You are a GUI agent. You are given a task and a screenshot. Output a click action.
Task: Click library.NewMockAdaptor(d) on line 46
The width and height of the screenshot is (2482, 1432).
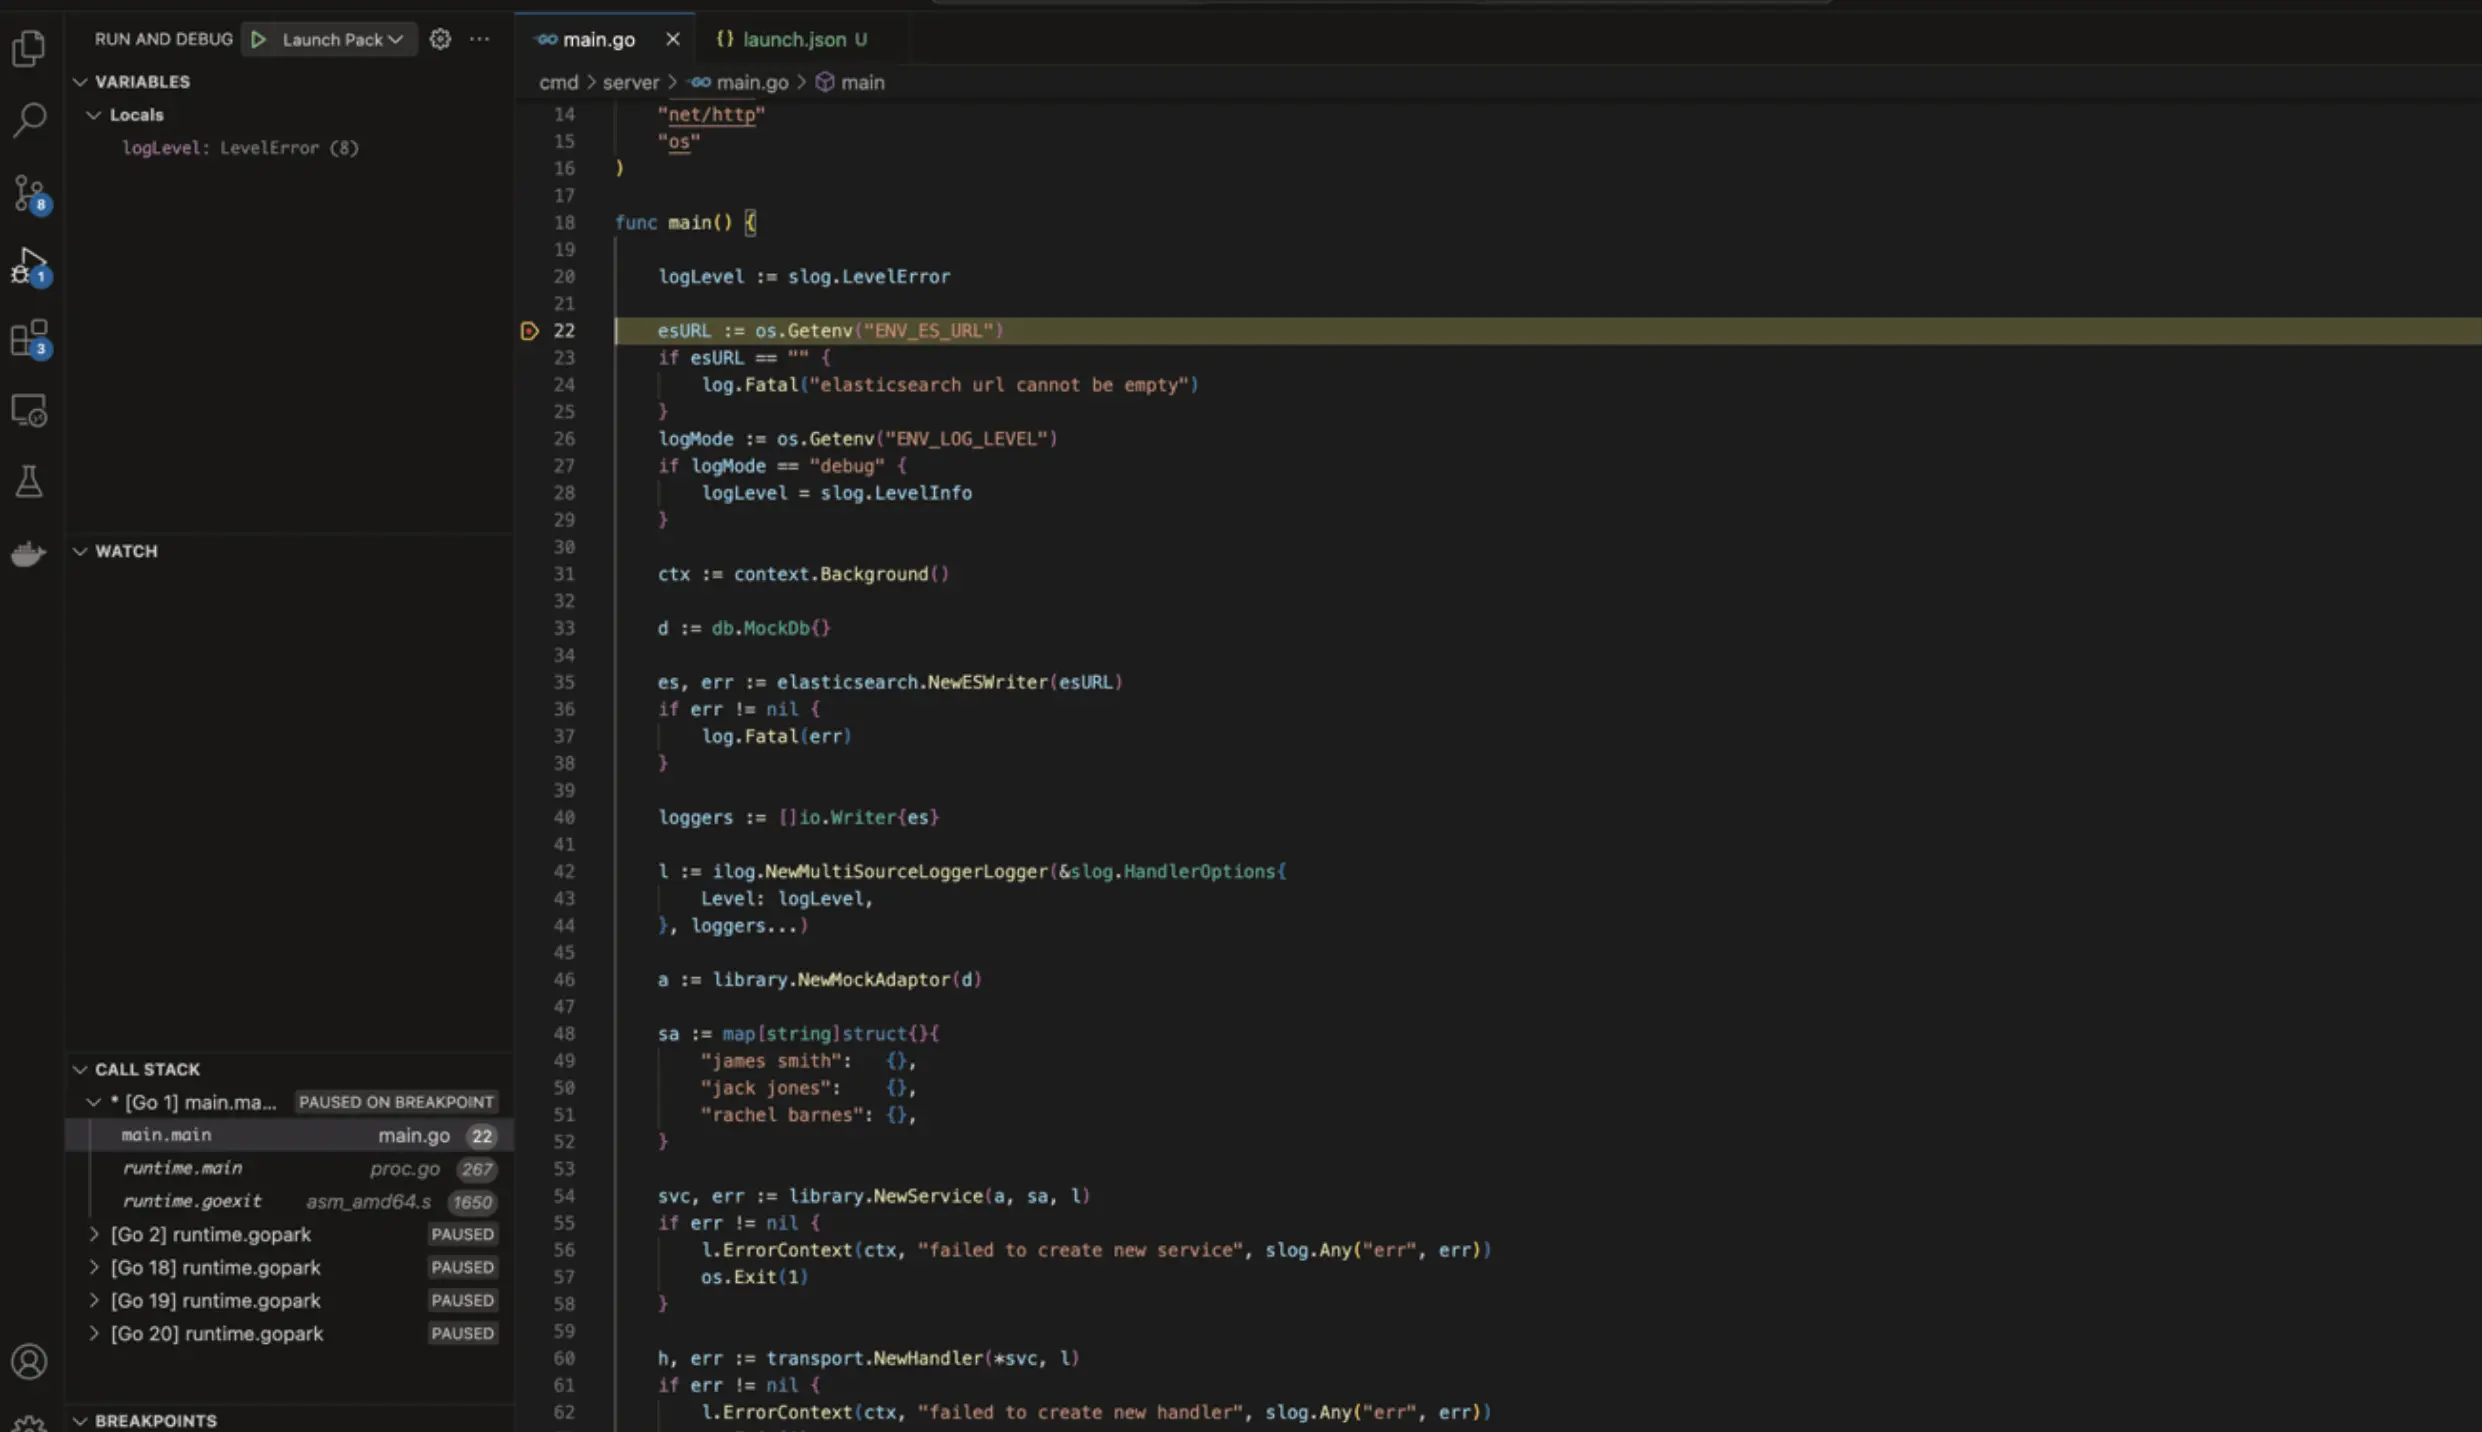click(847, 980)
